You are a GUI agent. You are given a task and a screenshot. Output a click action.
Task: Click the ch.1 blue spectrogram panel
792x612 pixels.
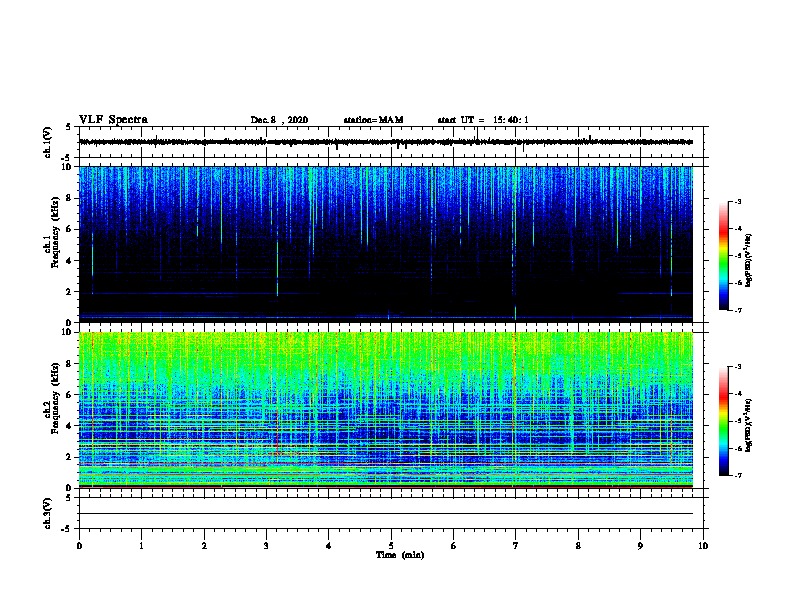point(386,244)
